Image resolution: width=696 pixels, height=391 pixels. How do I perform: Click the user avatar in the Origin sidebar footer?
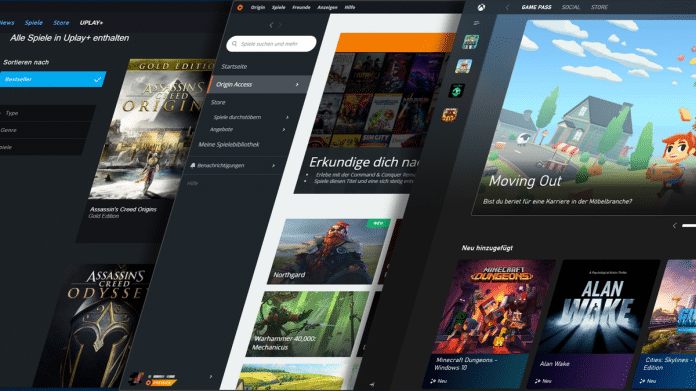click(x=136, y=378)
